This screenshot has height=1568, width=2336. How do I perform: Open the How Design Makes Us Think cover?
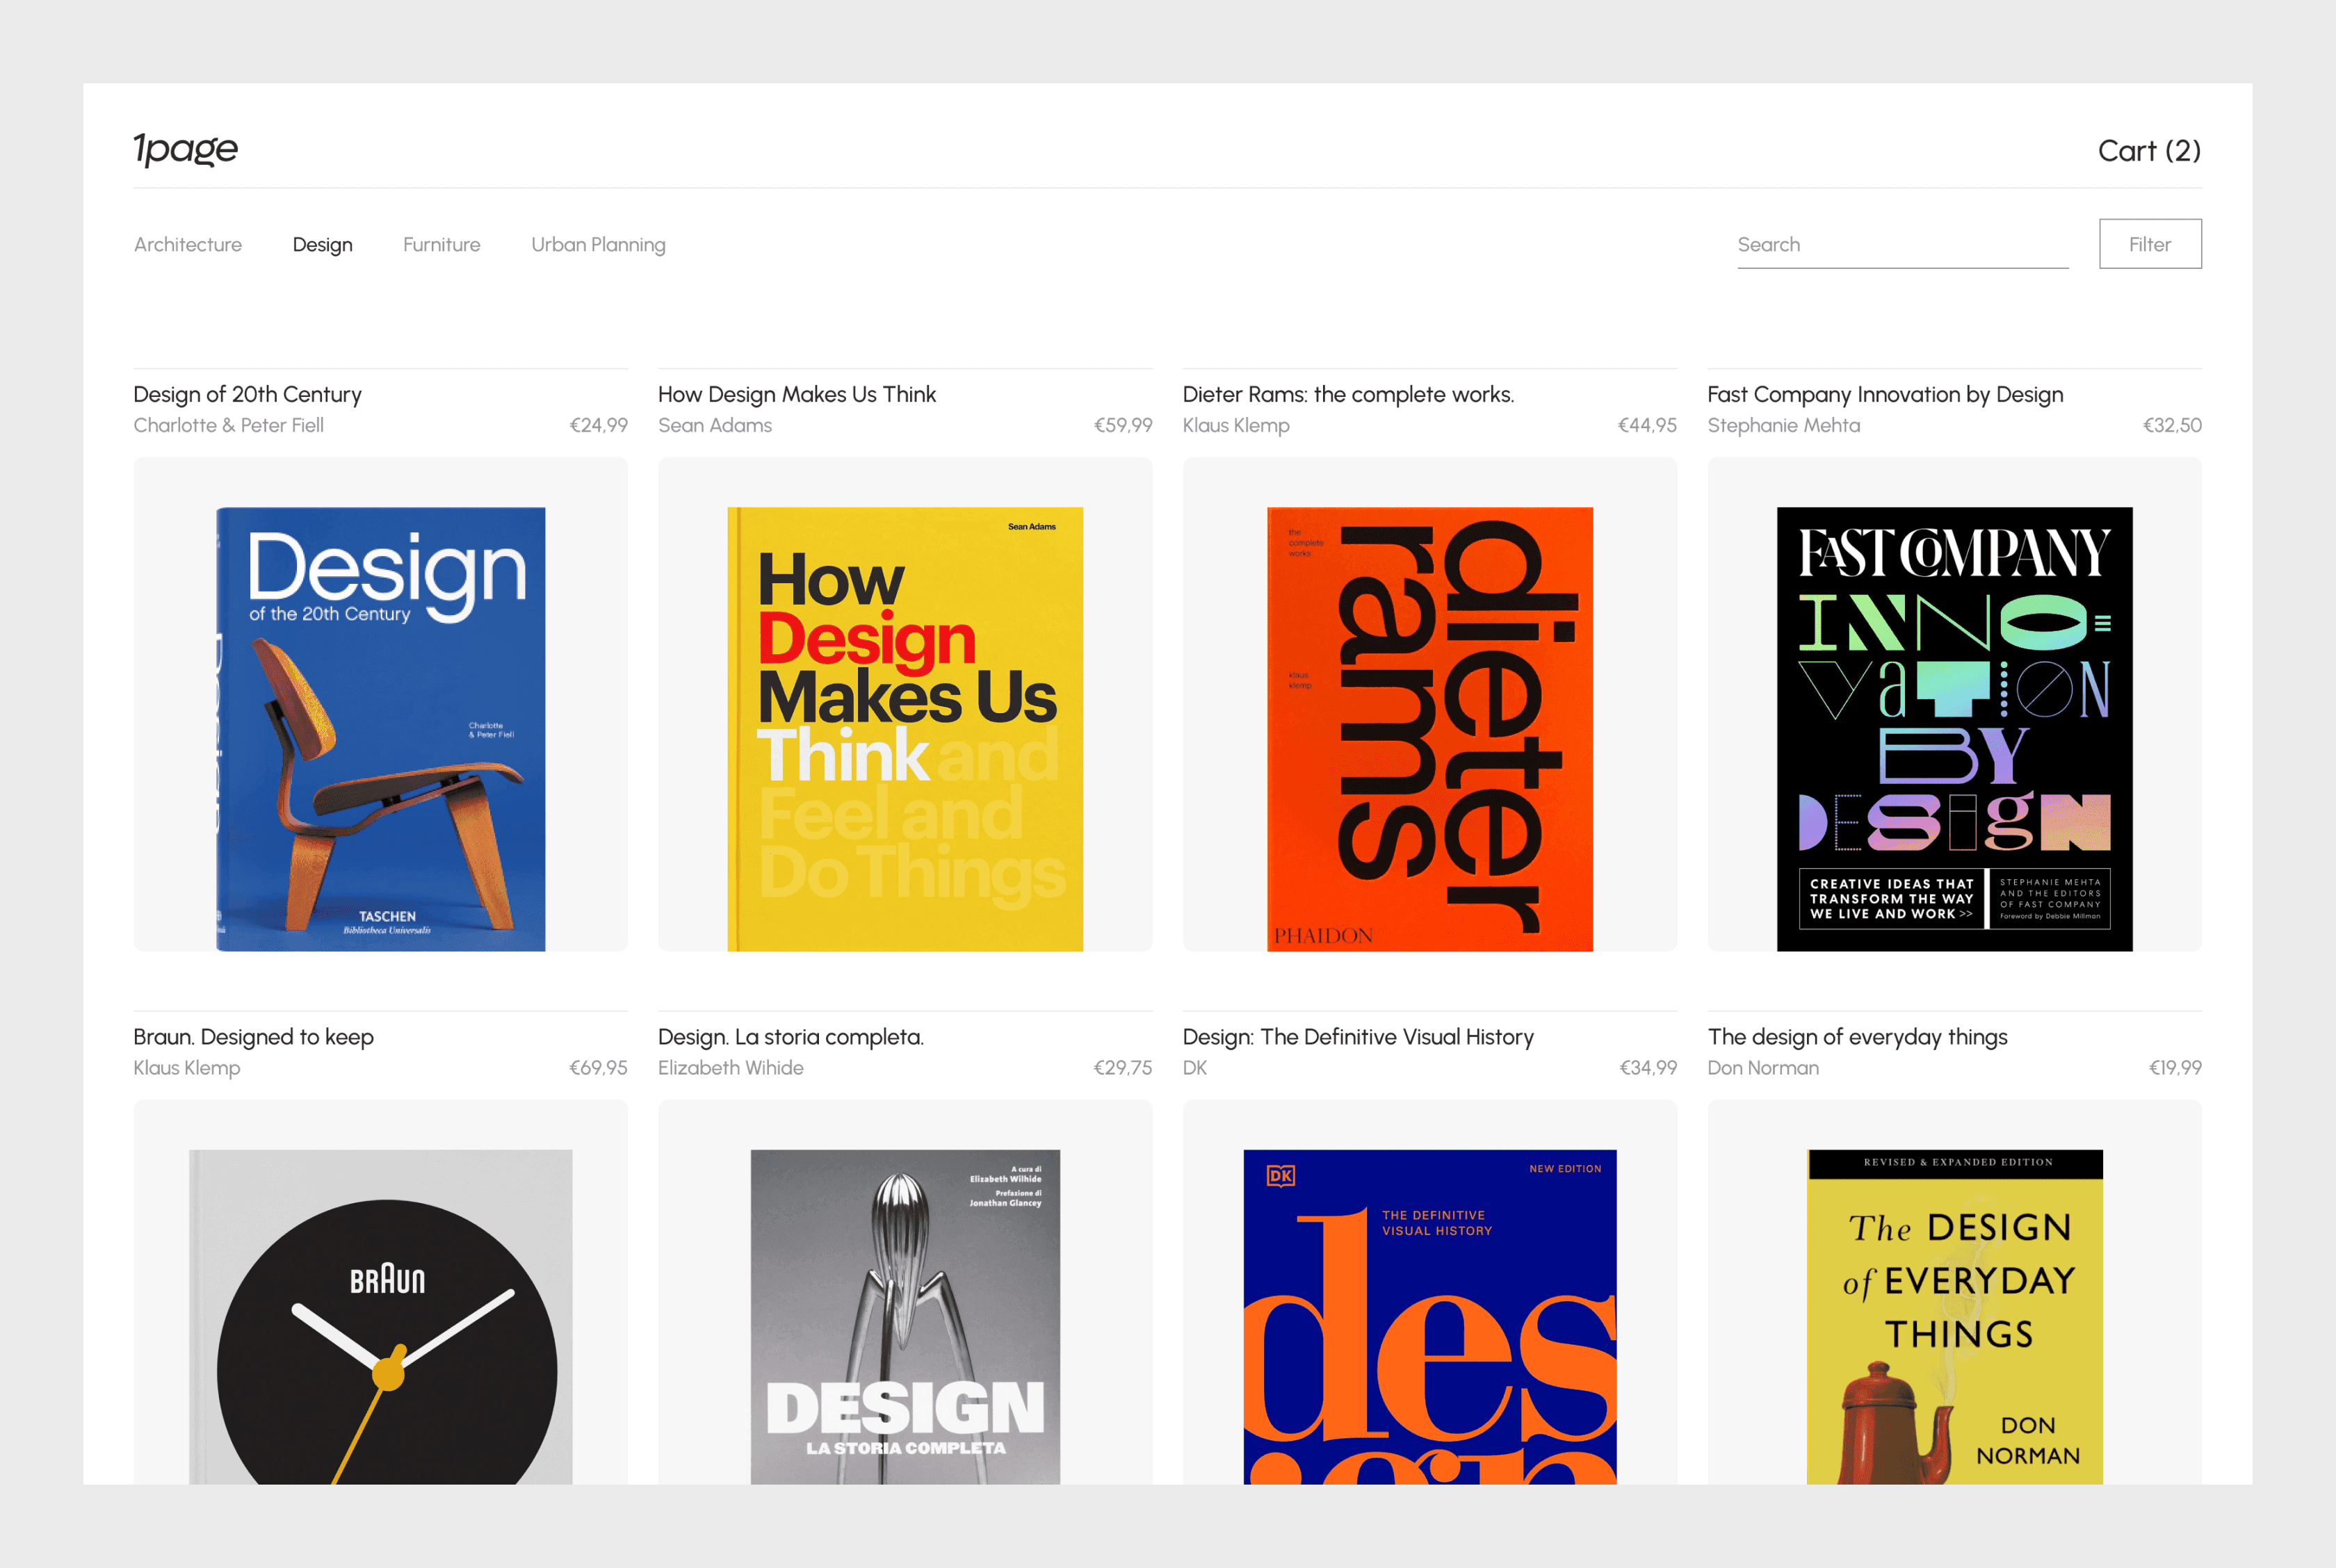[905, 728]
